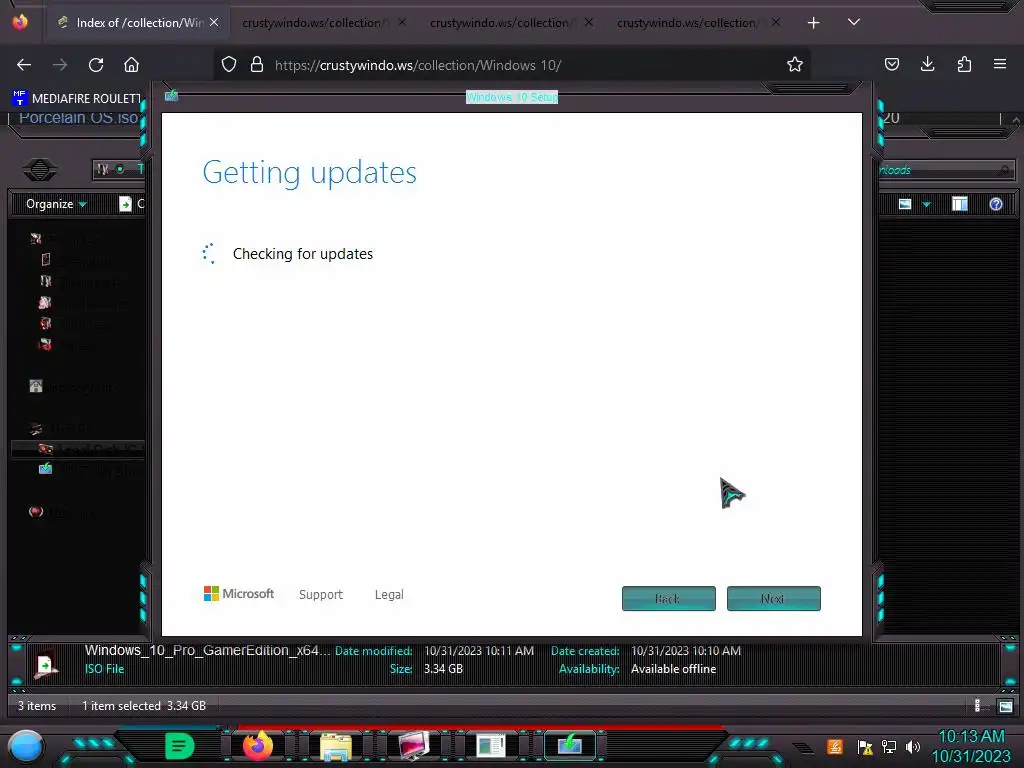
Task: Toggle the Explorer preview pane icon
Action: point(960,204)
